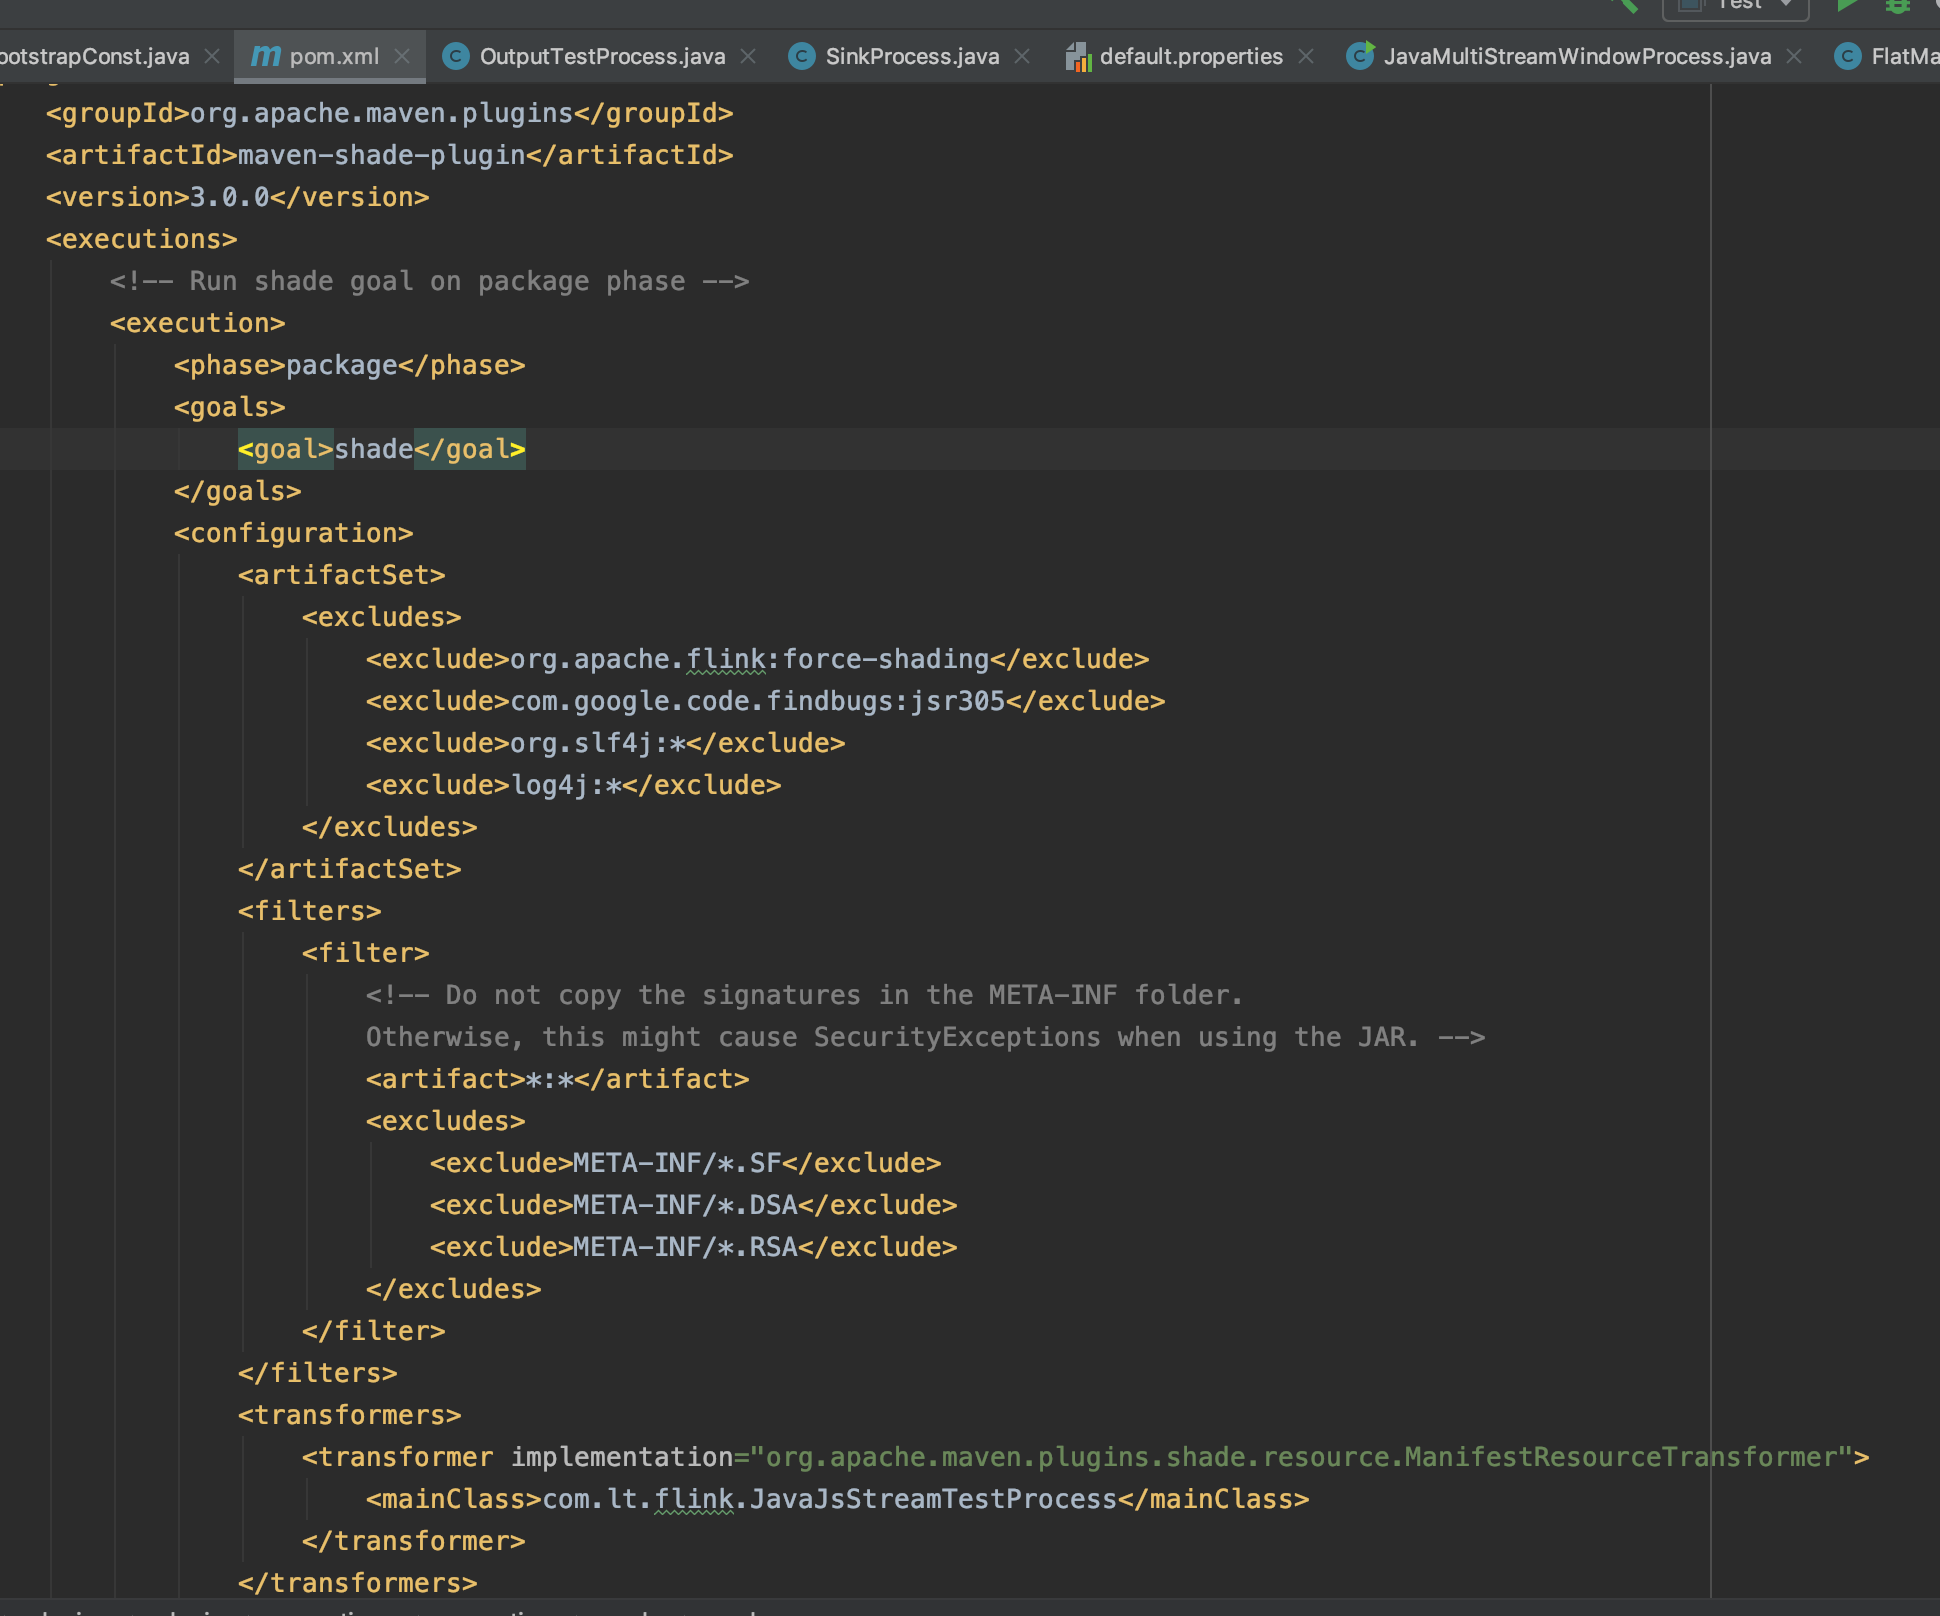Place cursor on the highlighted goal shade line

pyautogui.click(x=381, y=449)
